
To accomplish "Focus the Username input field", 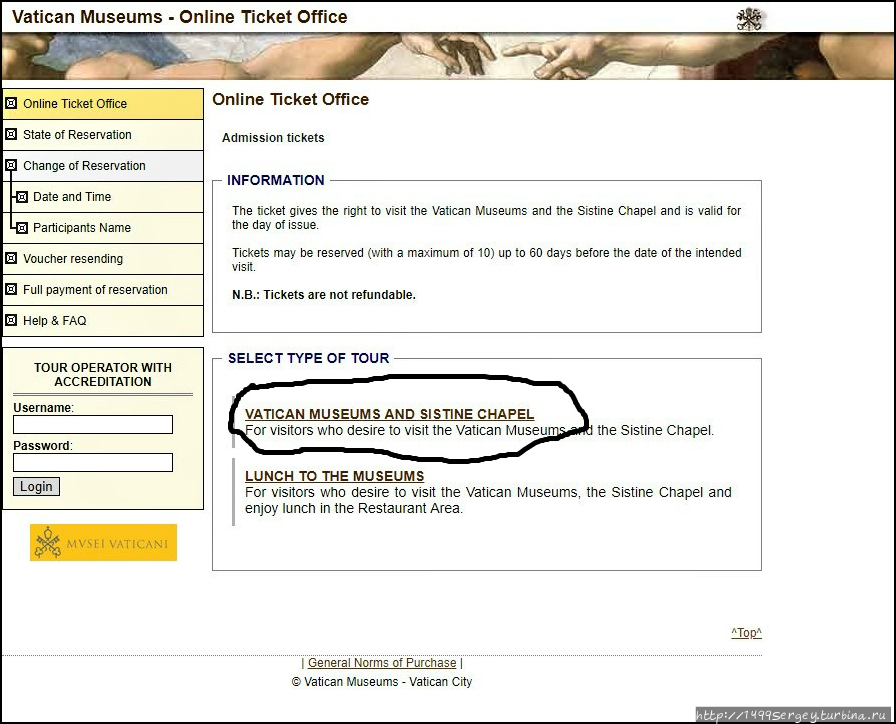I will [x=93, y=425].
